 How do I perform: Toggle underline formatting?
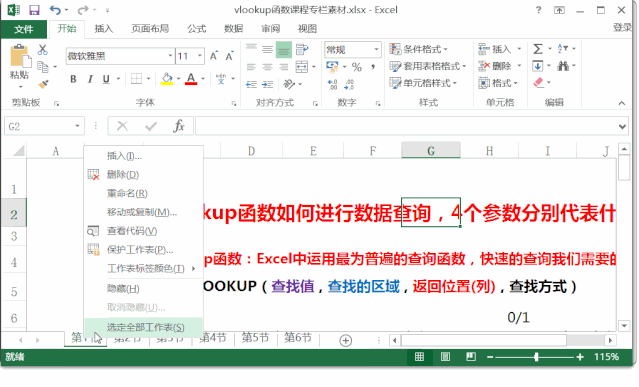[x=106, y=79]
